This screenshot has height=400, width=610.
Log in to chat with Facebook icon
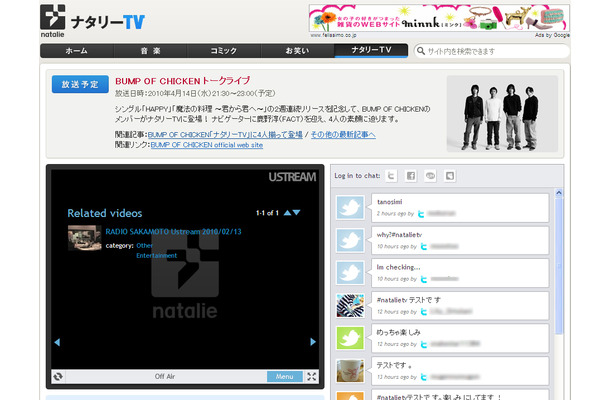[x=411, y=176]
